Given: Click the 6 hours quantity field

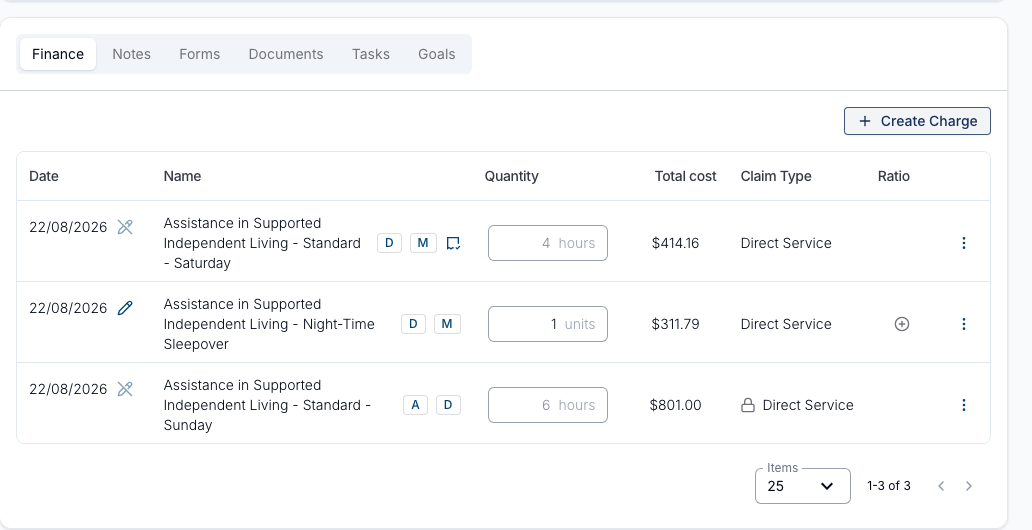Looking at the screenshot, I should tap(548, 405).
